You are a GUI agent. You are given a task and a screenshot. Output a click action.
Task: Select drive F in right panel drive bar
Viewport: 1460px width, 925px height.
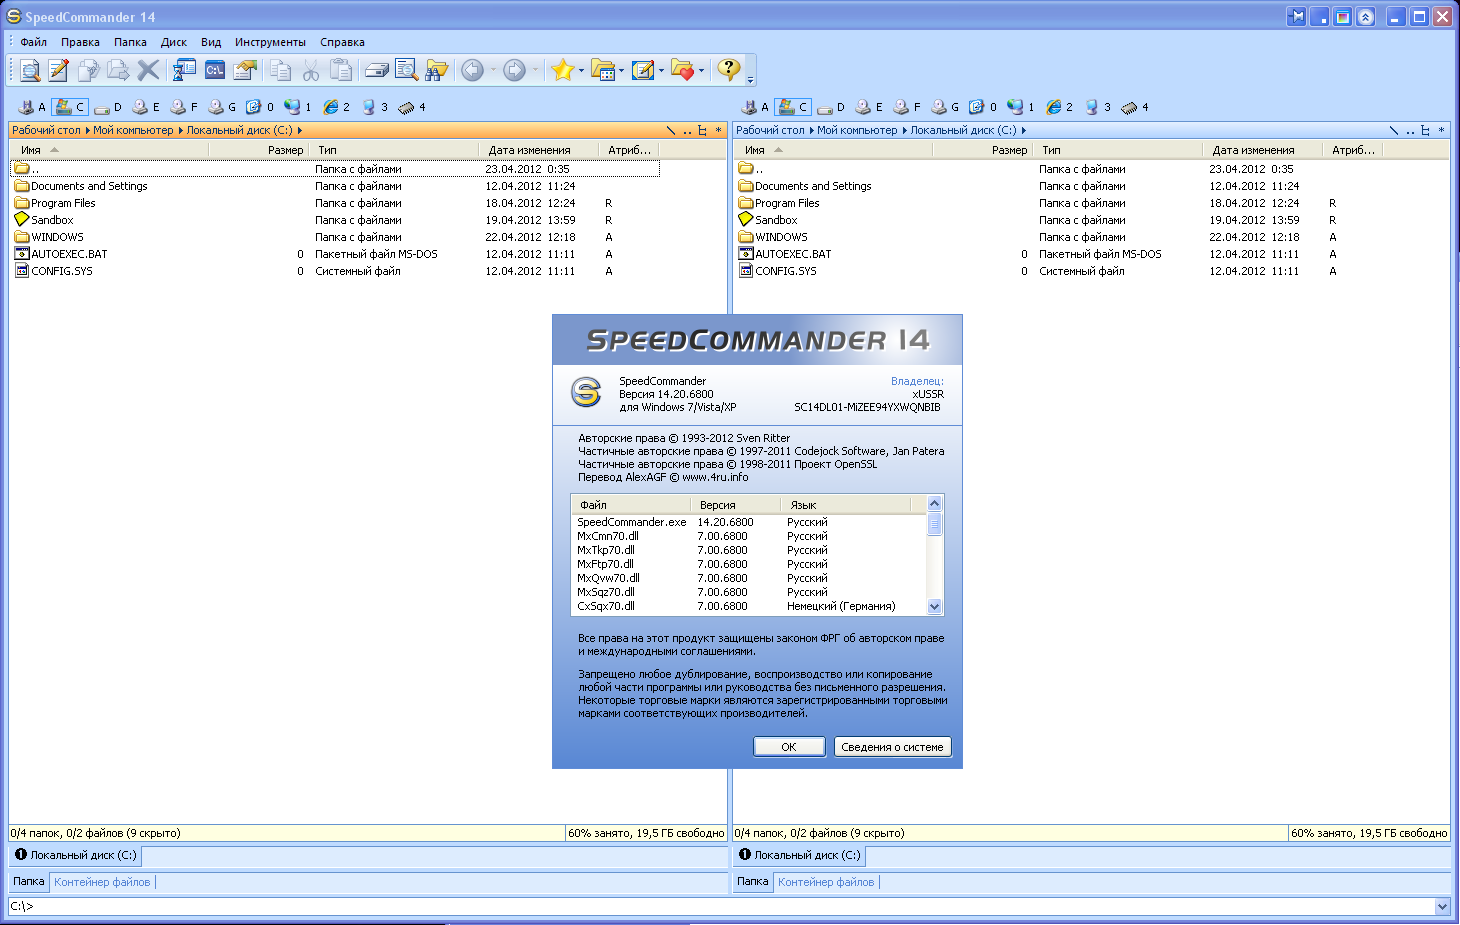[907, 106]
